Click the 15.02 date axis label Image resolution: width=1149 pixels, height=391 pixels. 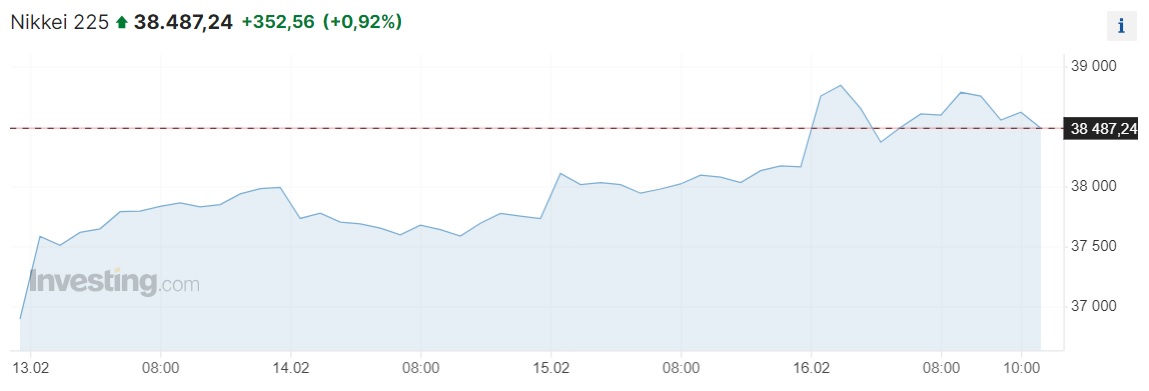pos(550,368)
